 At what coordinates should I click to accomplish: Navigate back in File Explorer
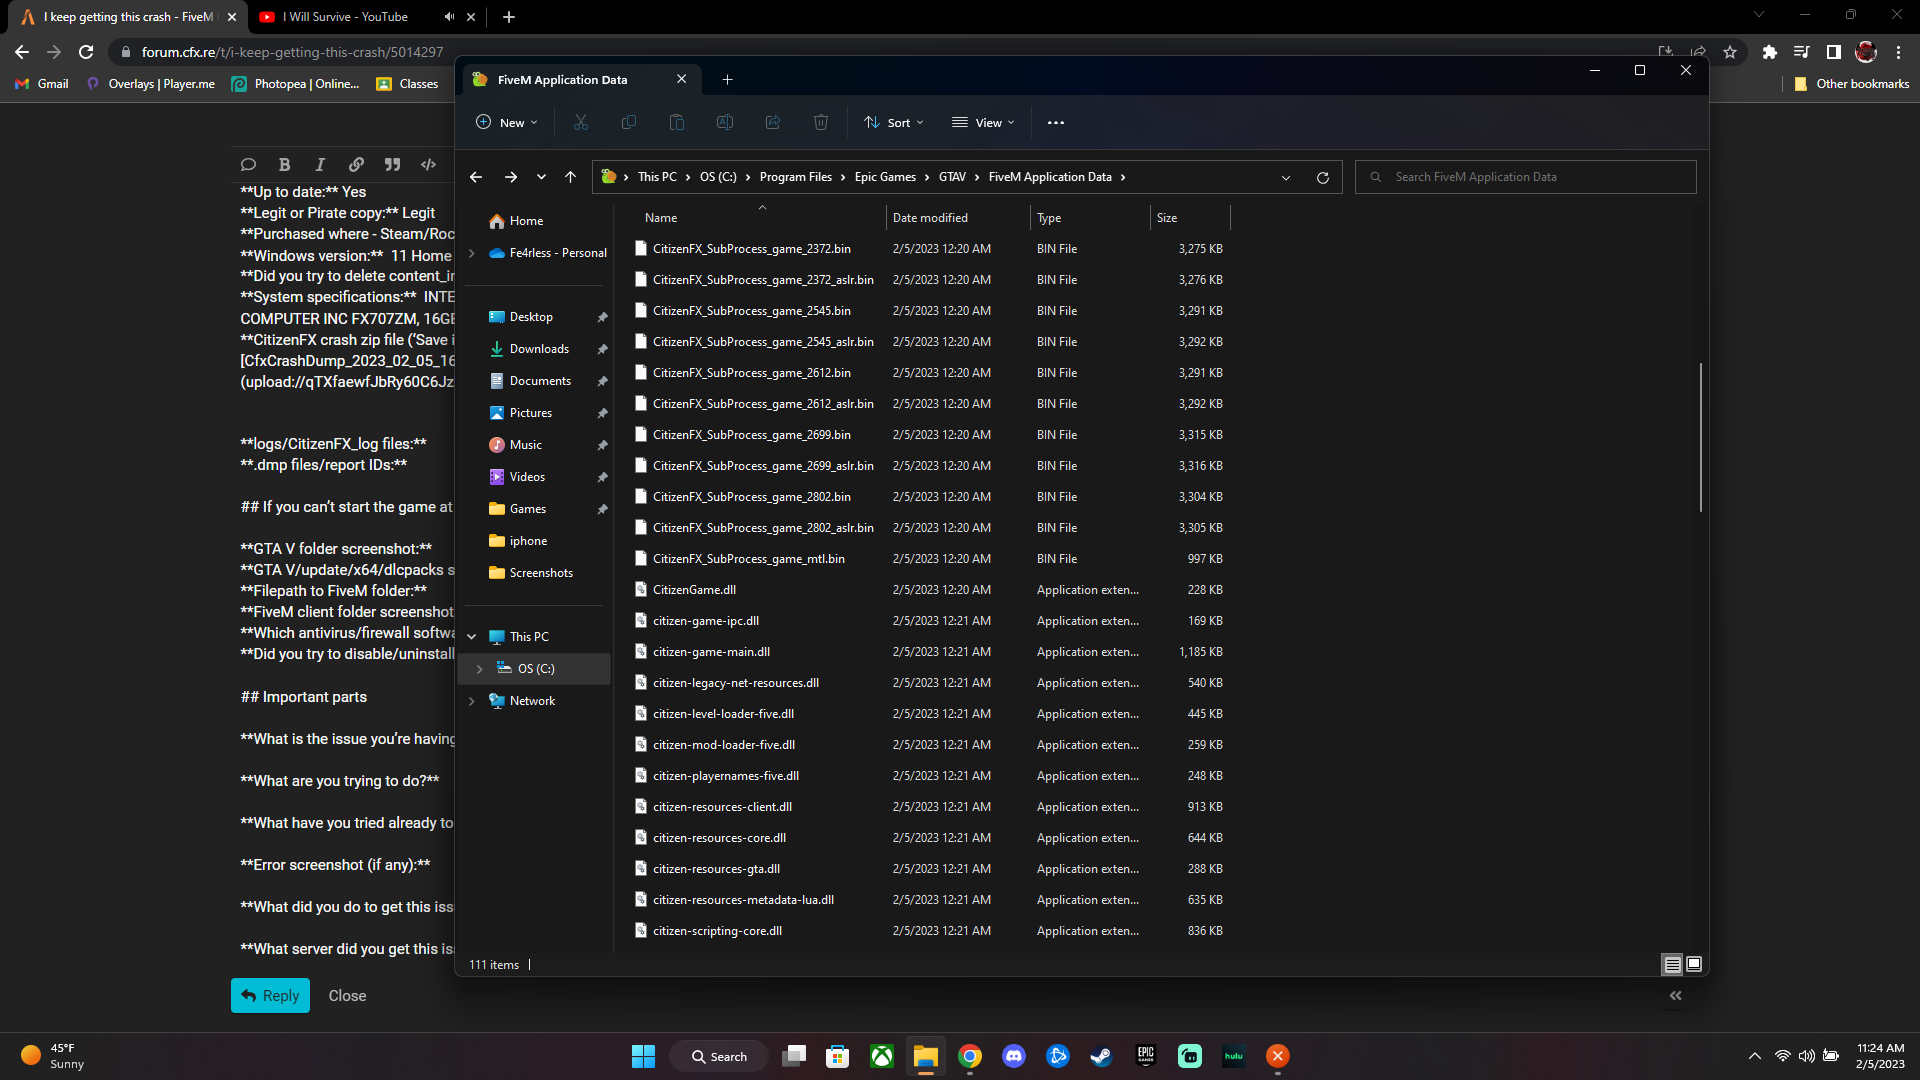[476, 177]
